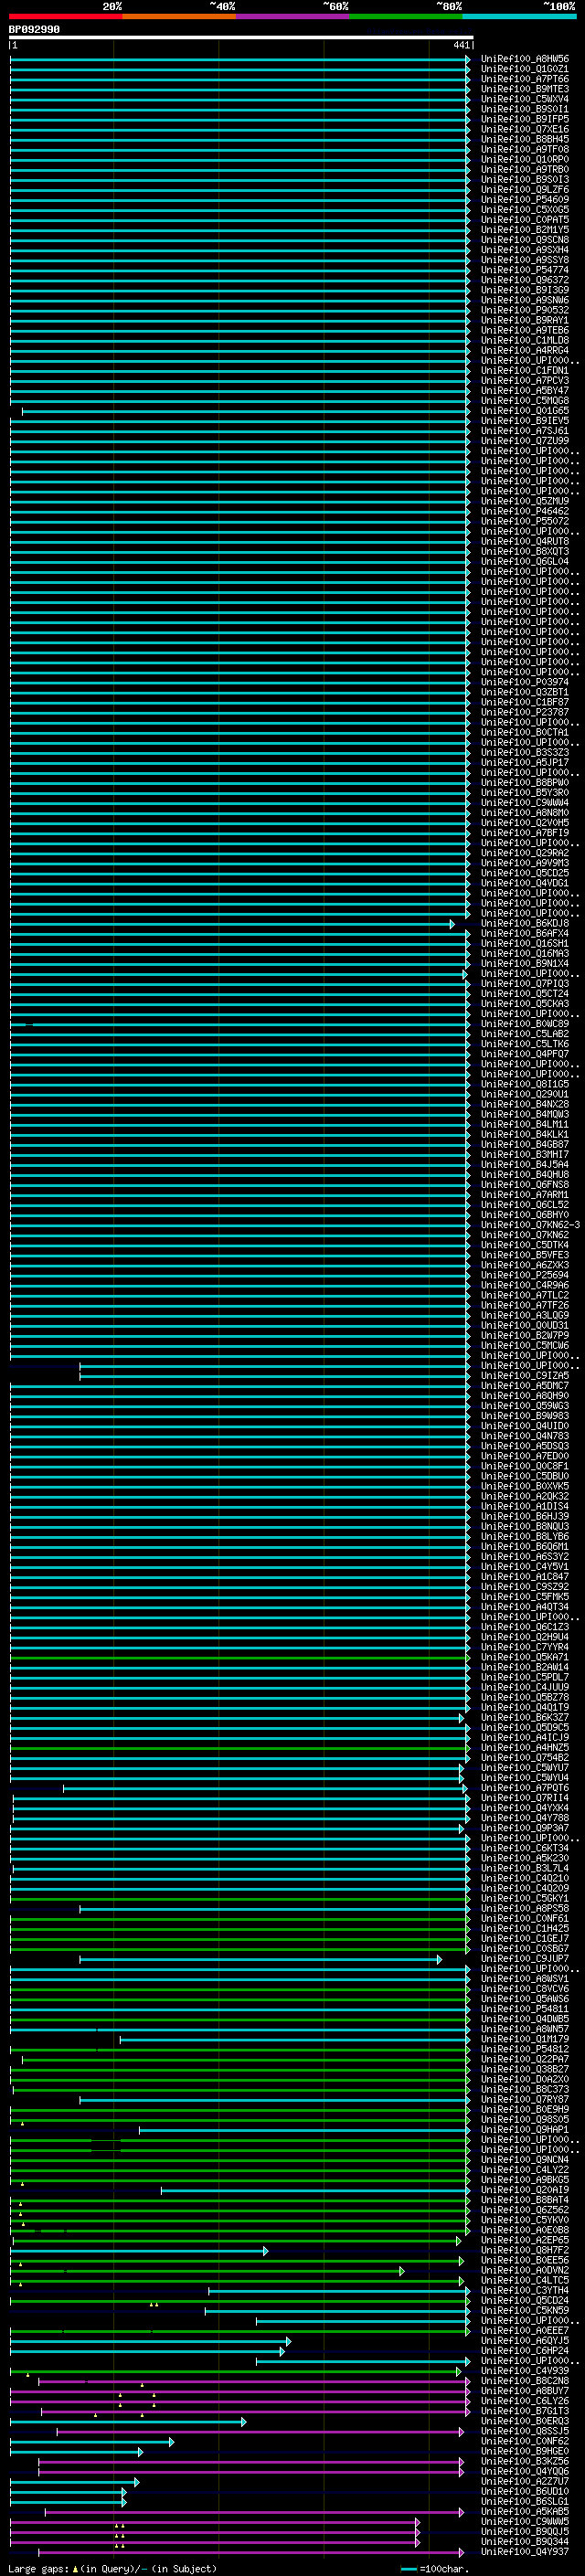Select hit label UniRef100_Q8SSJ5
The width and height of the screenshot is (585, 2576).
[525, 2431]
